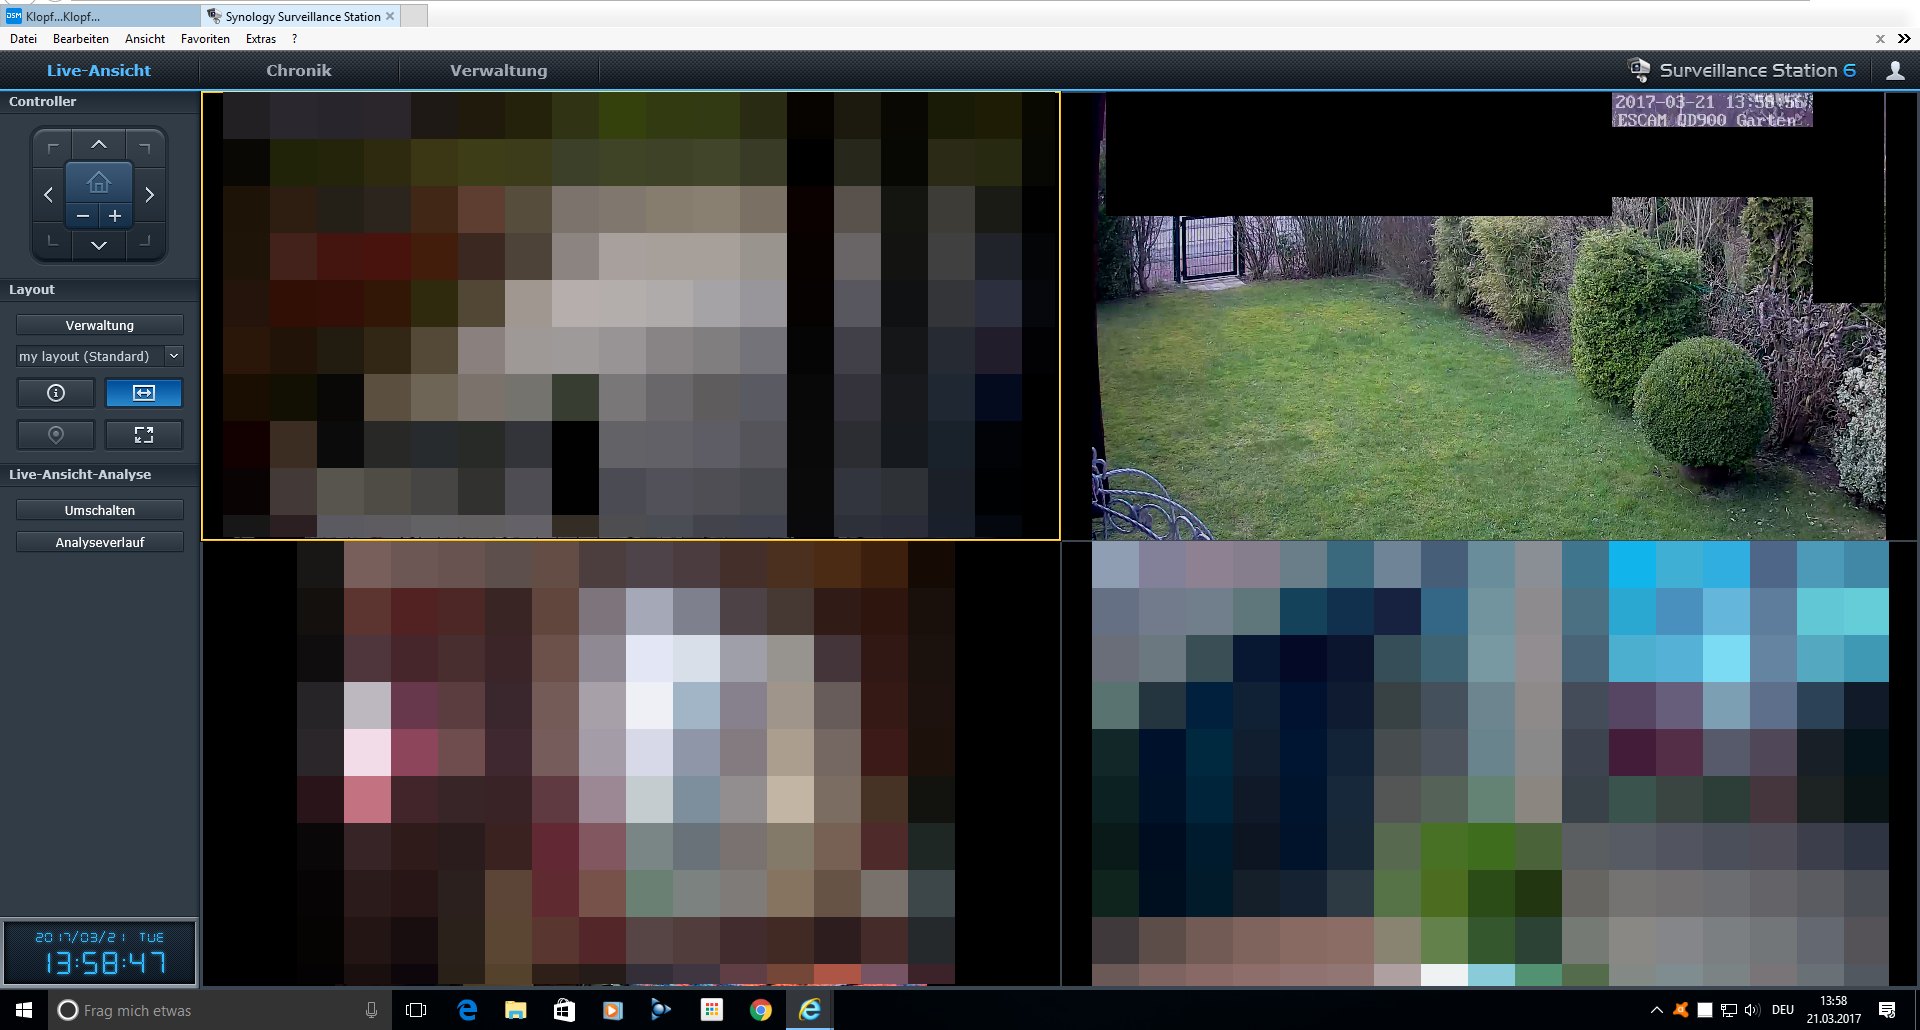Screen dimensions: 1920x1030
Task: Toggle the camera information overlay button
Action: [x=56, y=393]
